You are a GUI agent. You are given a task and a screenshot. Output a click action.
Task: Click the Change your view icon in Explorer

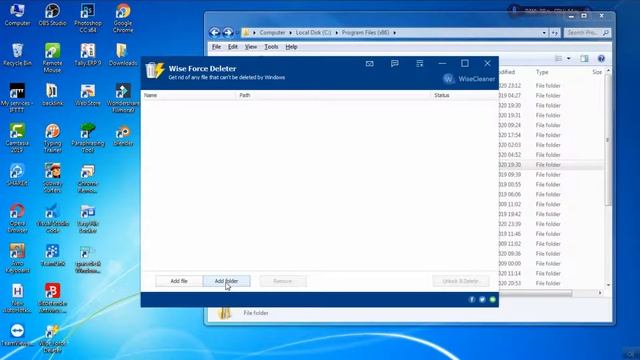coord(559,59)
